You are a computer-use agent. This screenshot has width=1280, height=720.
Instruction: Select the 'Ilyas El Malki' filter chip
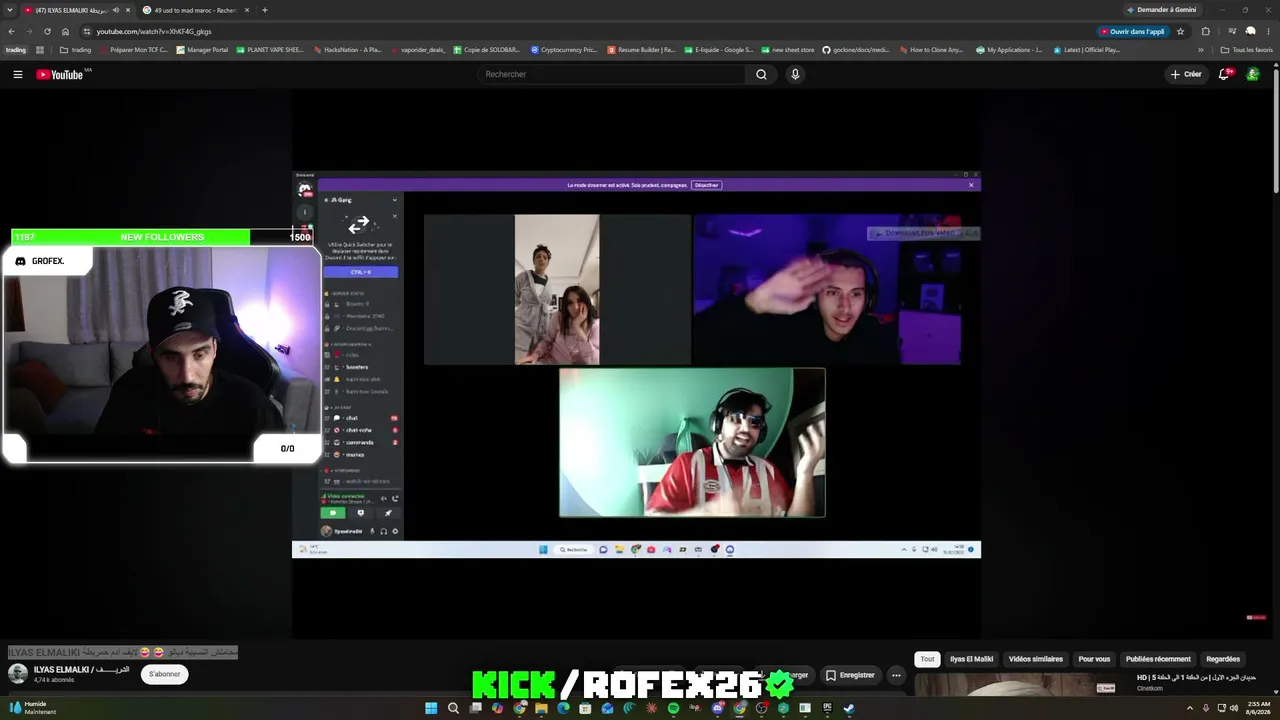[x=971, y=659]
